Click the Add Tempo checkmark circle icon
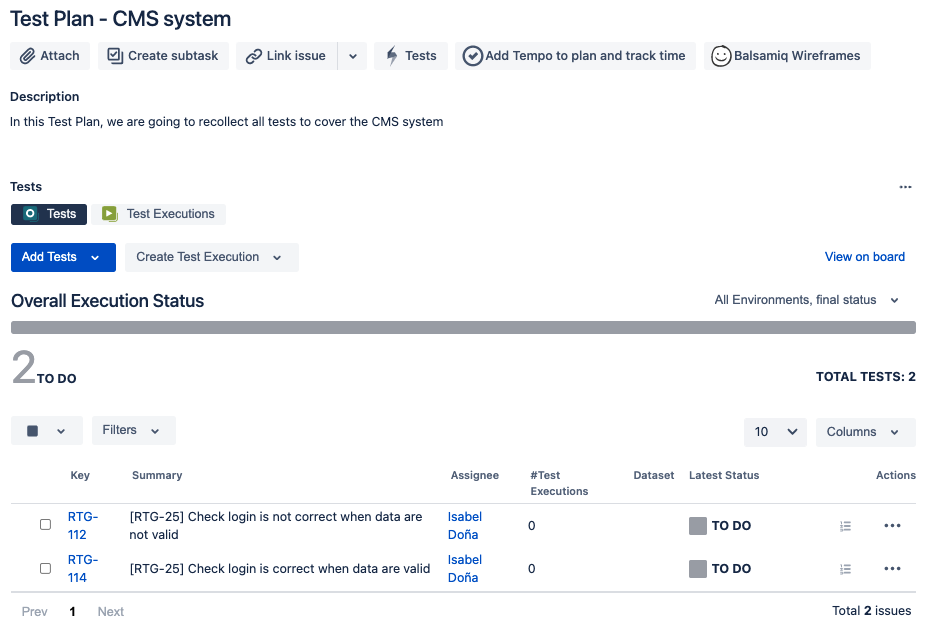This screenshot has height=637, width=937. (x=472, y=56)
